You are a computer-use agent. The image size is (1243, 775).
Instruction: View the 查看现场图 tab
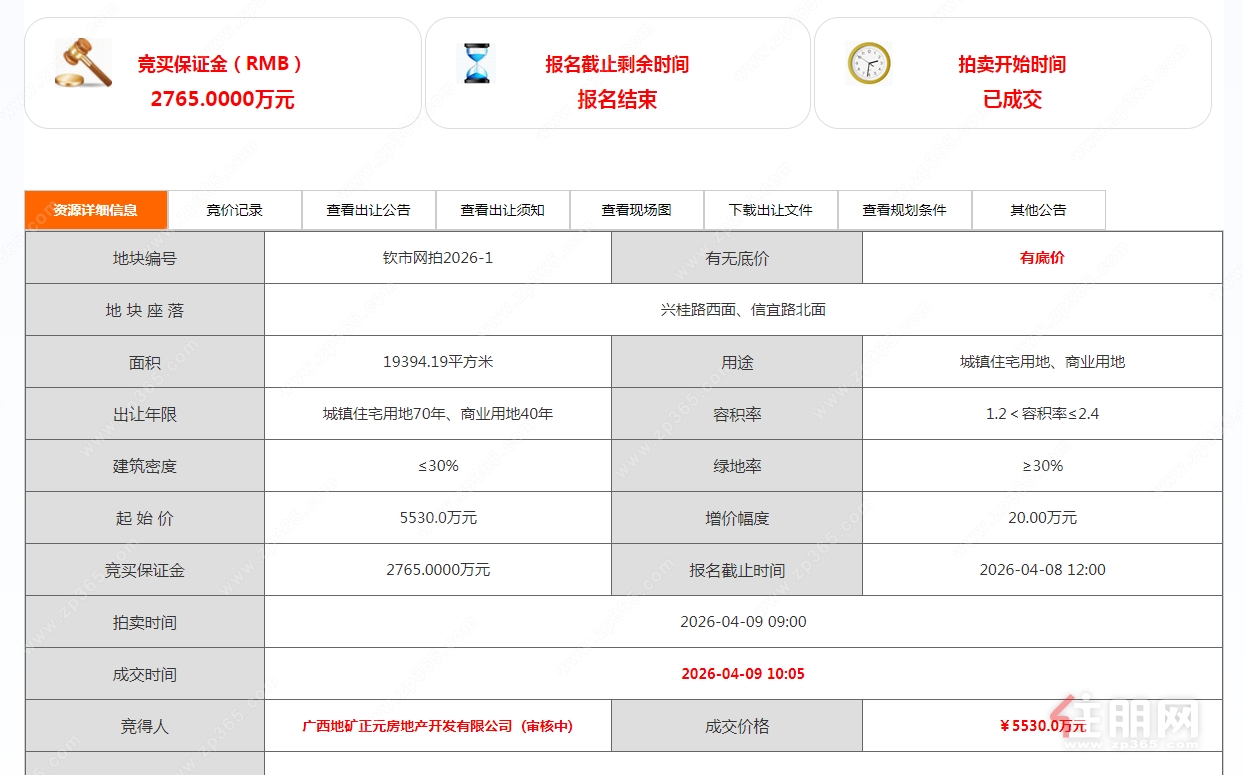pyautogui.click(x=637, y=210)
